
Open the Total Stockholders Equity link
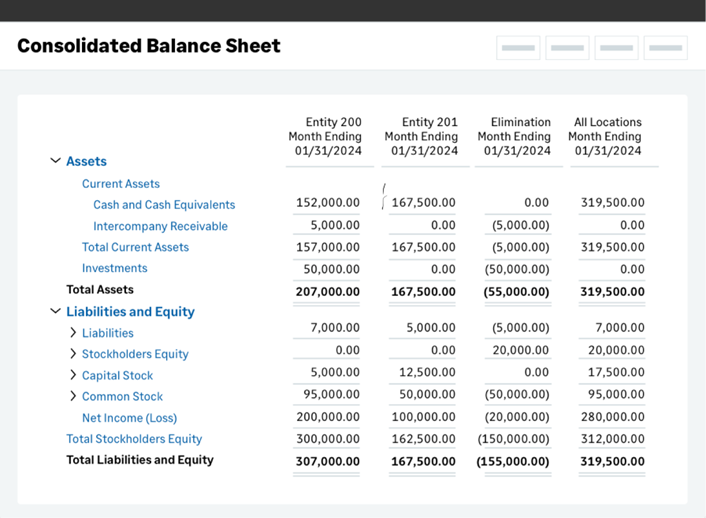[134, 439]
